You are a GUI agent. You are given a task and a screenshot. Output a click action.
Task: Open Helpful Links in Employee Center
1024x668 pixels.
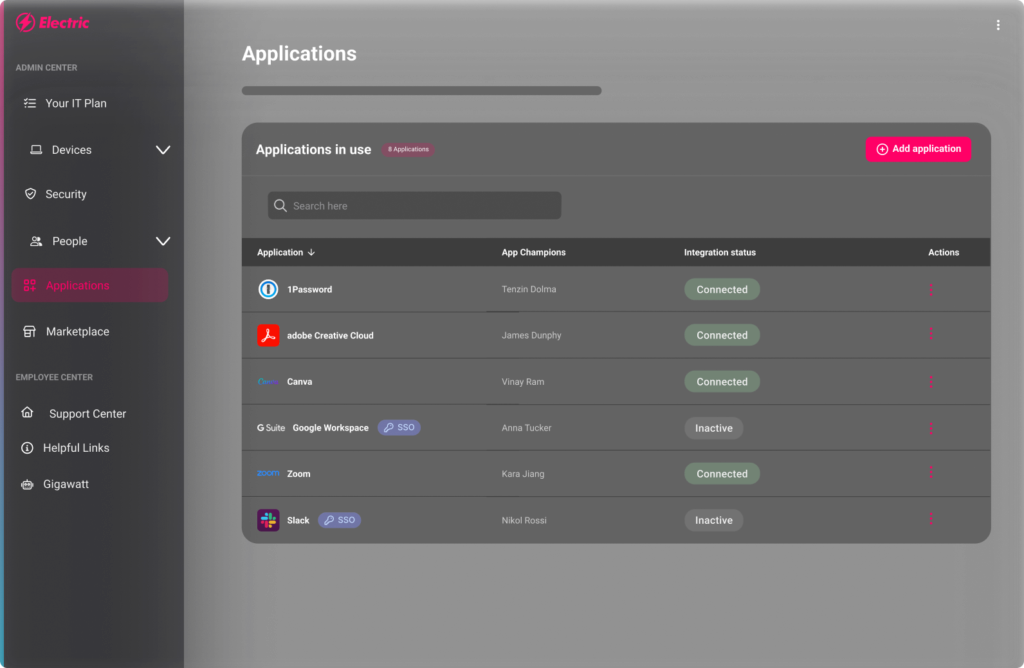click(x=76, y=448)
